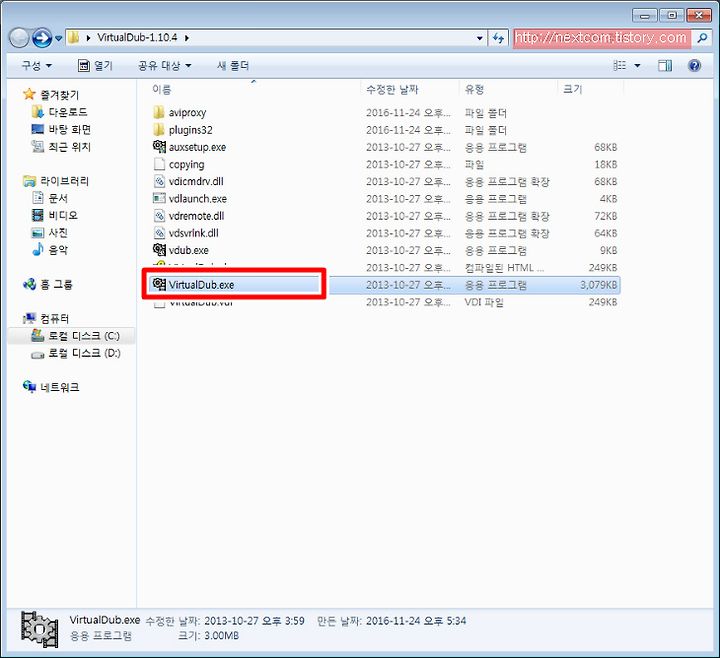Click the VDI 파일 type cell
720x658 pixels.
484,302
